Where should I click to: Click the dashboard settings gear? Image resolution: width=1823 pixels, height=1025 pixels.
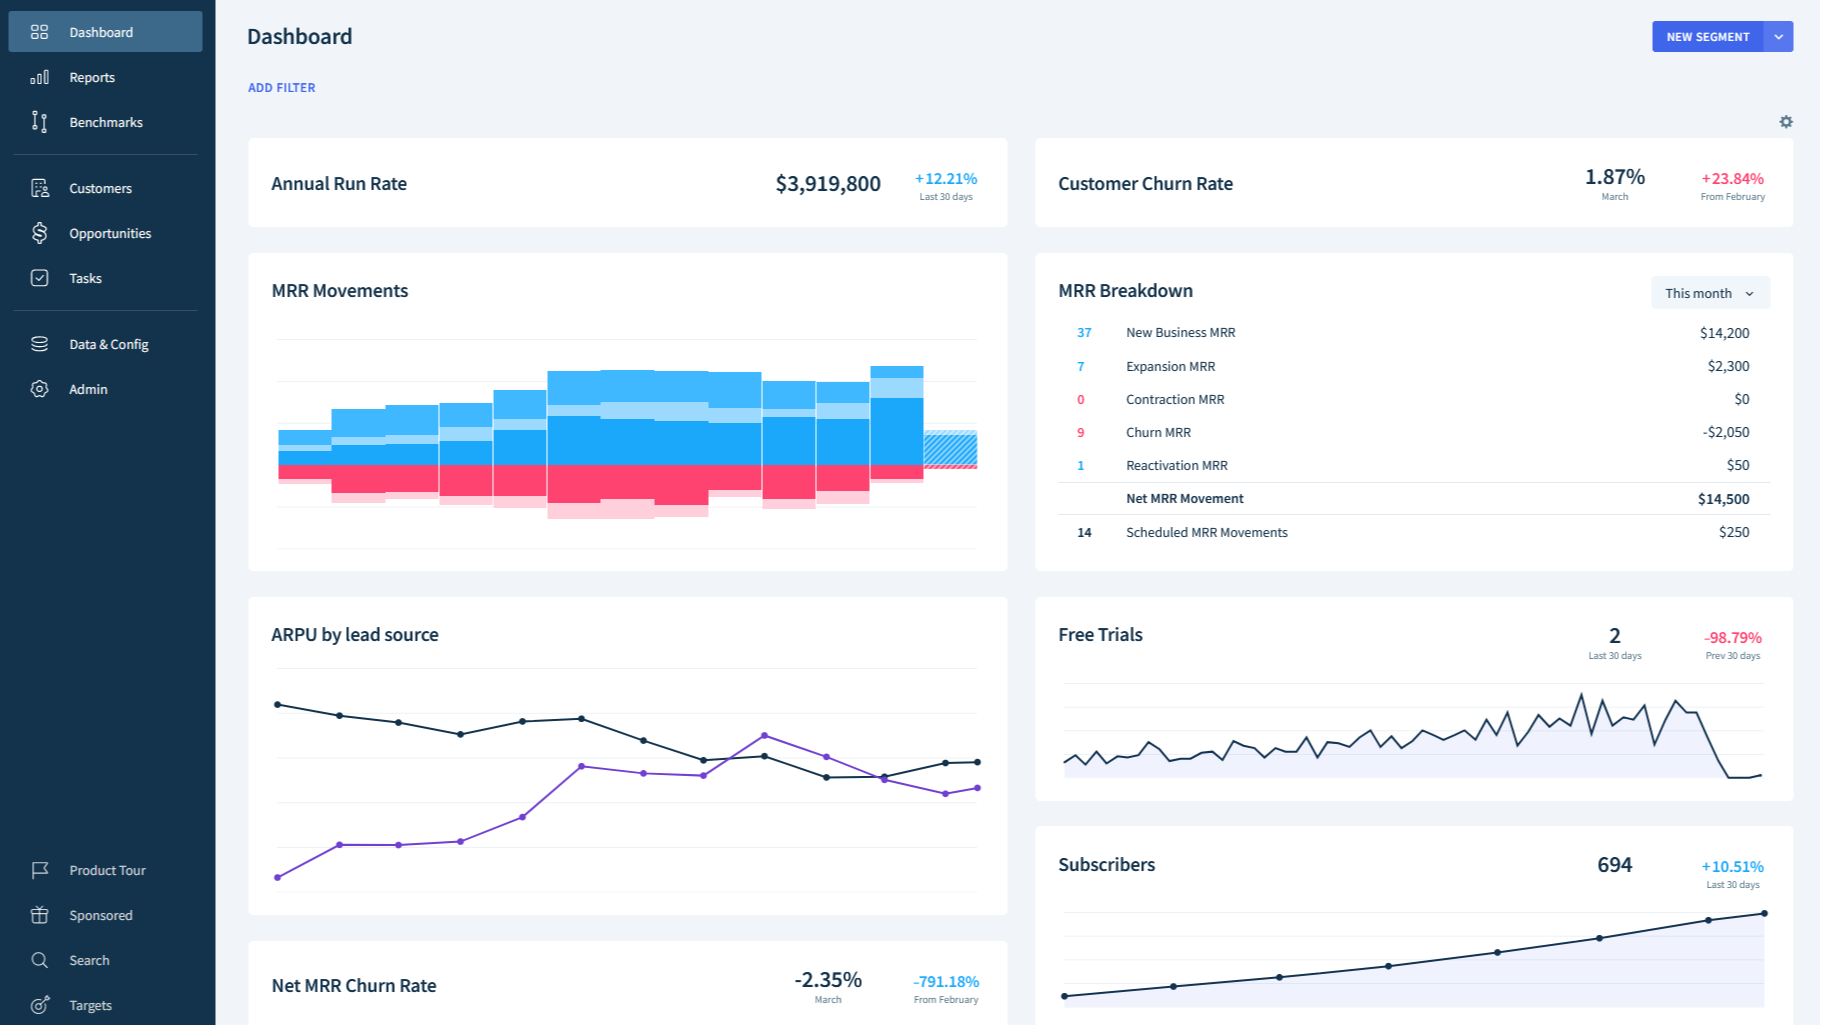pos(1786,121)
